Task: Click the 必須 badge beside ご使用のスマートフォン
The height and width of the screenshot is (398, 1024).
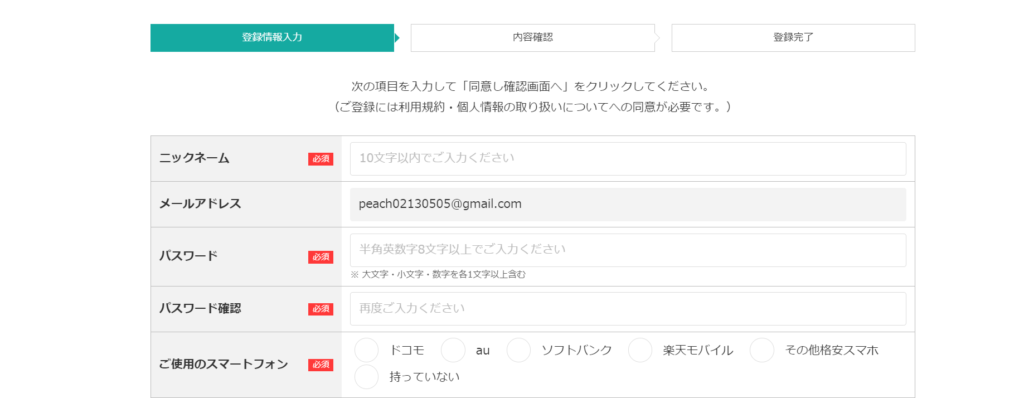Action: point(321,365)
